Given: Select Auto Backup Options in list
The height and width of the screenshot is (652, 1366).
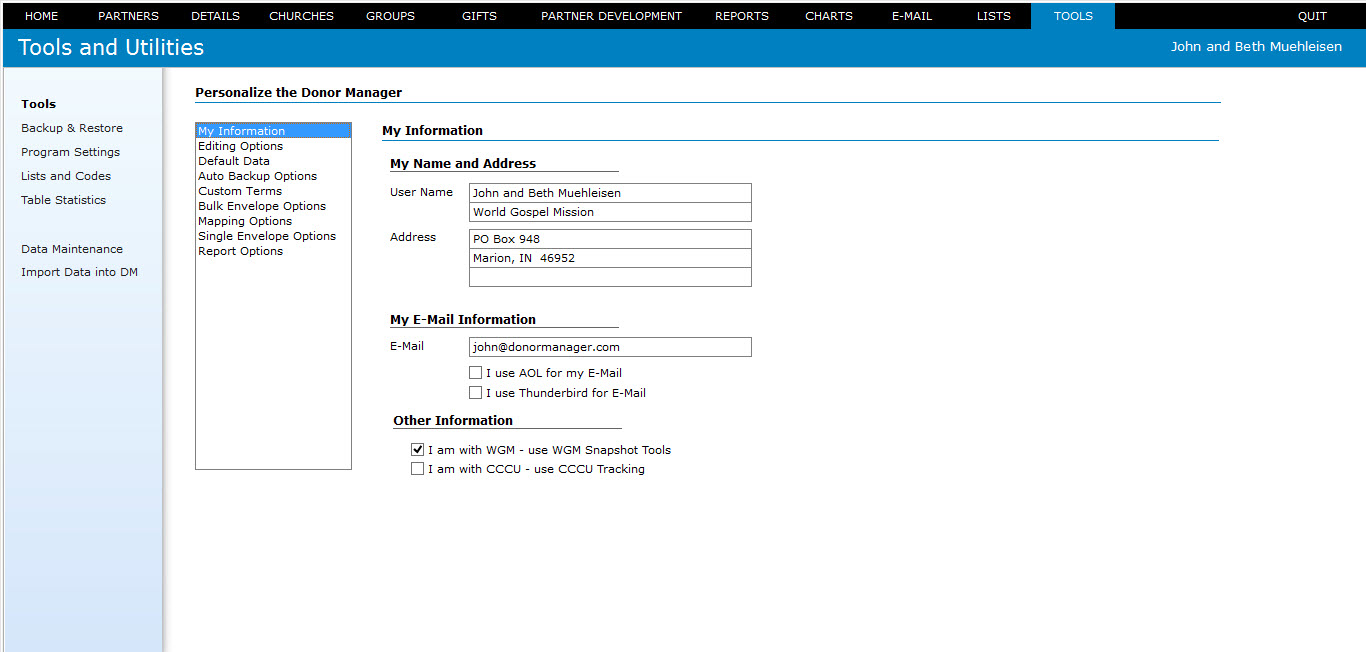Looking at the screenshot, I should click(x=273, y=176).
